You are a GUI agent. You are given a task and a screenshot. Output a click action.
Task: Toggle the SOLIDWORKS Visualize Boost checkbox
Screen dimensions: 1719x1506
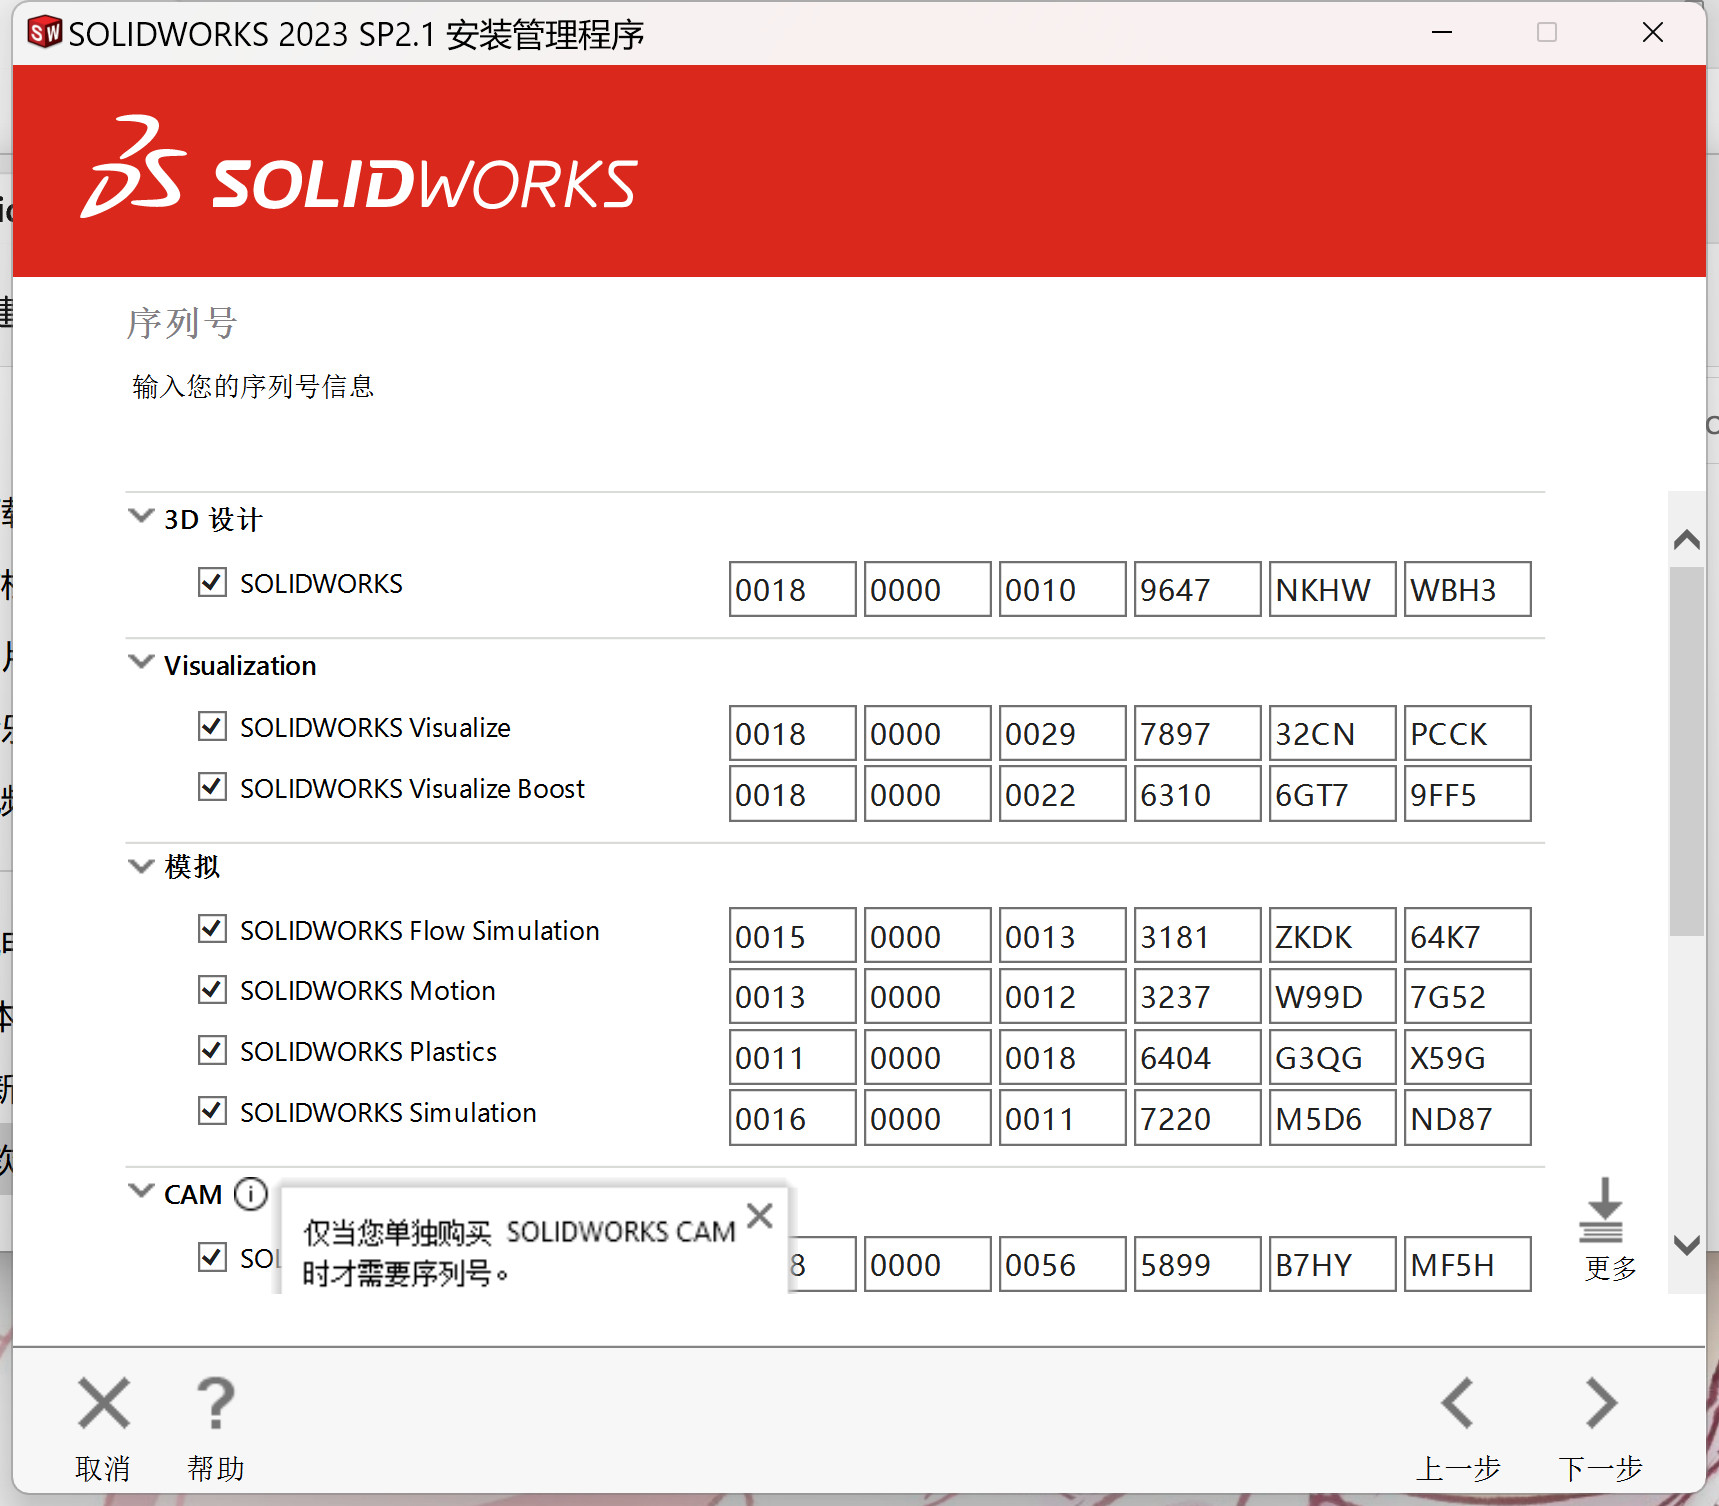pos(212,787)
